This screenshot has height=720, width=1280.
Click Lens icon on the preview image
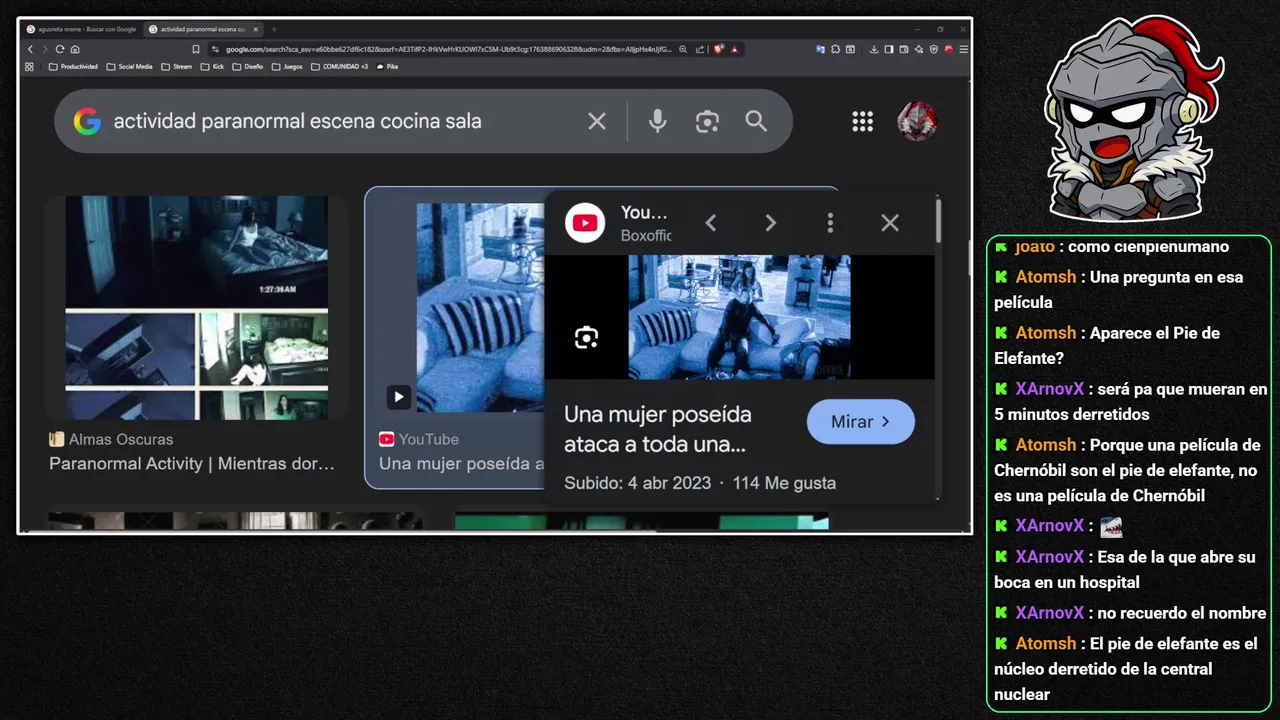click(587, 338)
